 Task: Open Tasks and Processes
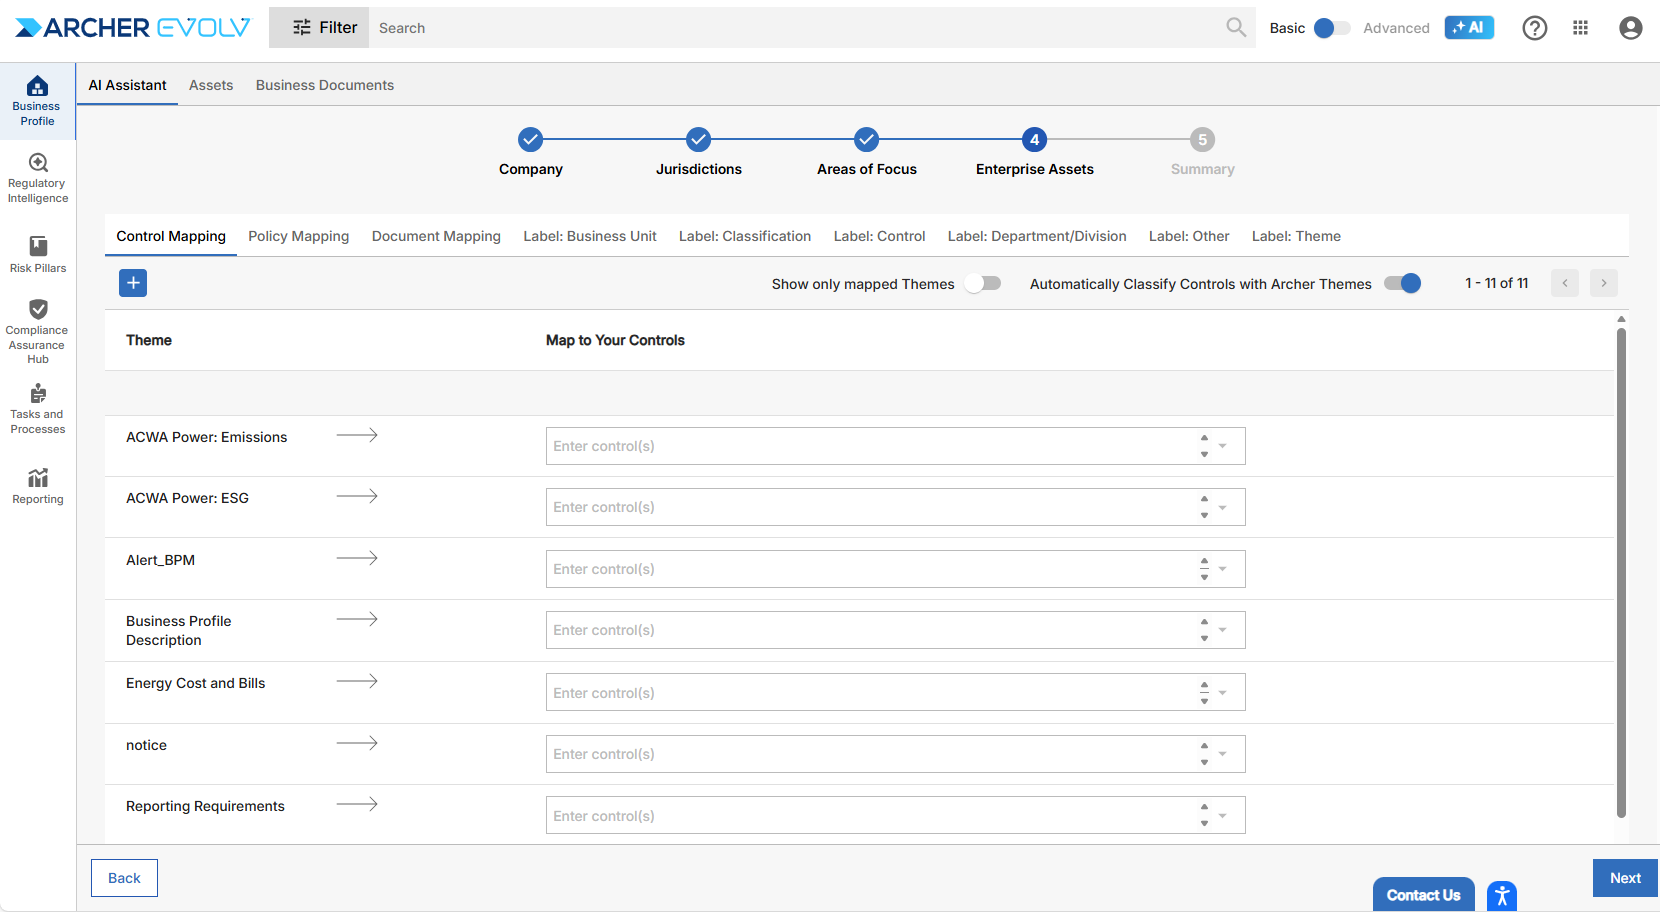pos(38,408)
